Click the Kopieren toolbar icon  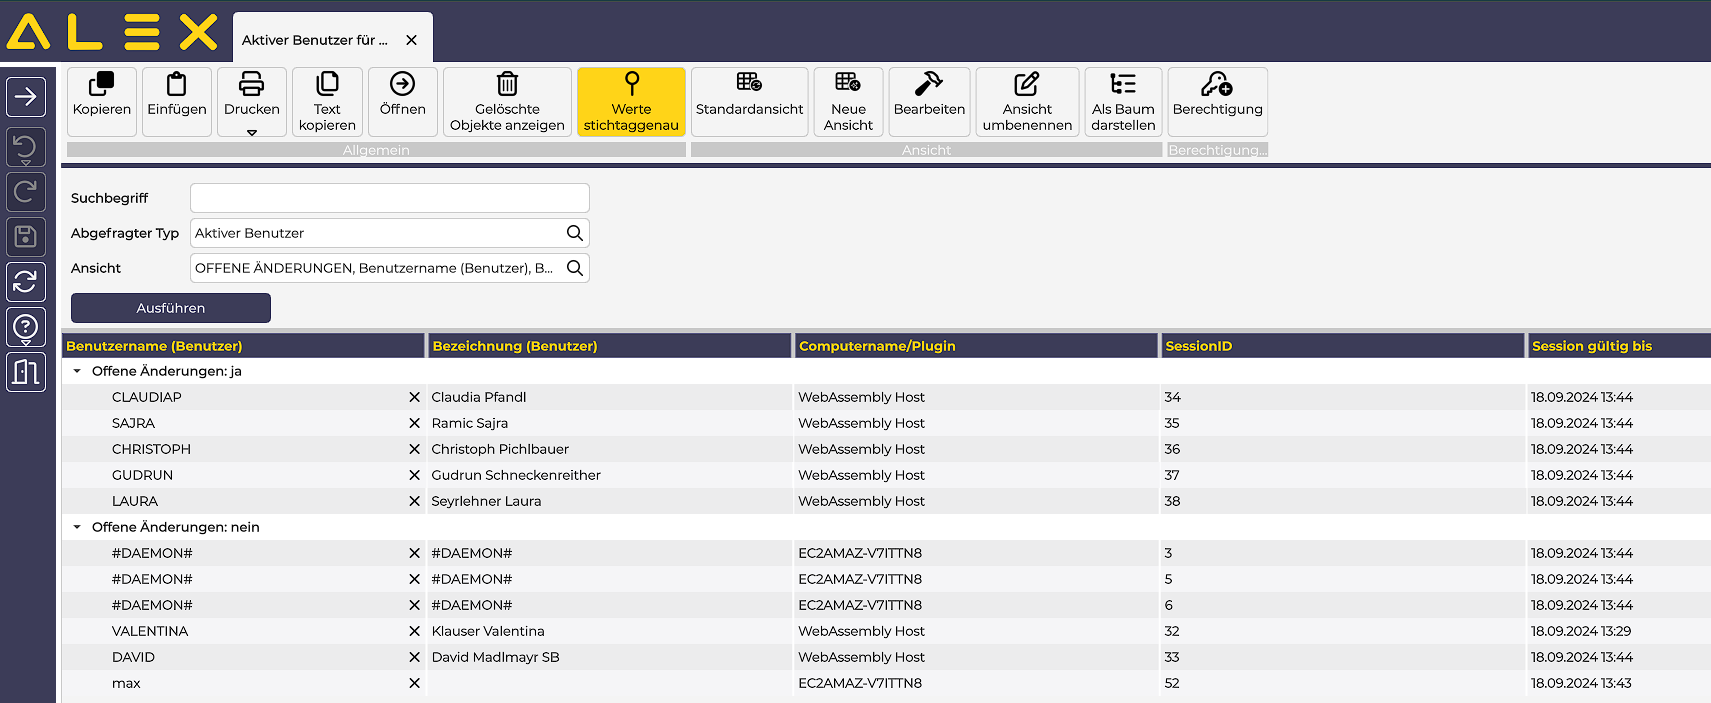(101, 85)
